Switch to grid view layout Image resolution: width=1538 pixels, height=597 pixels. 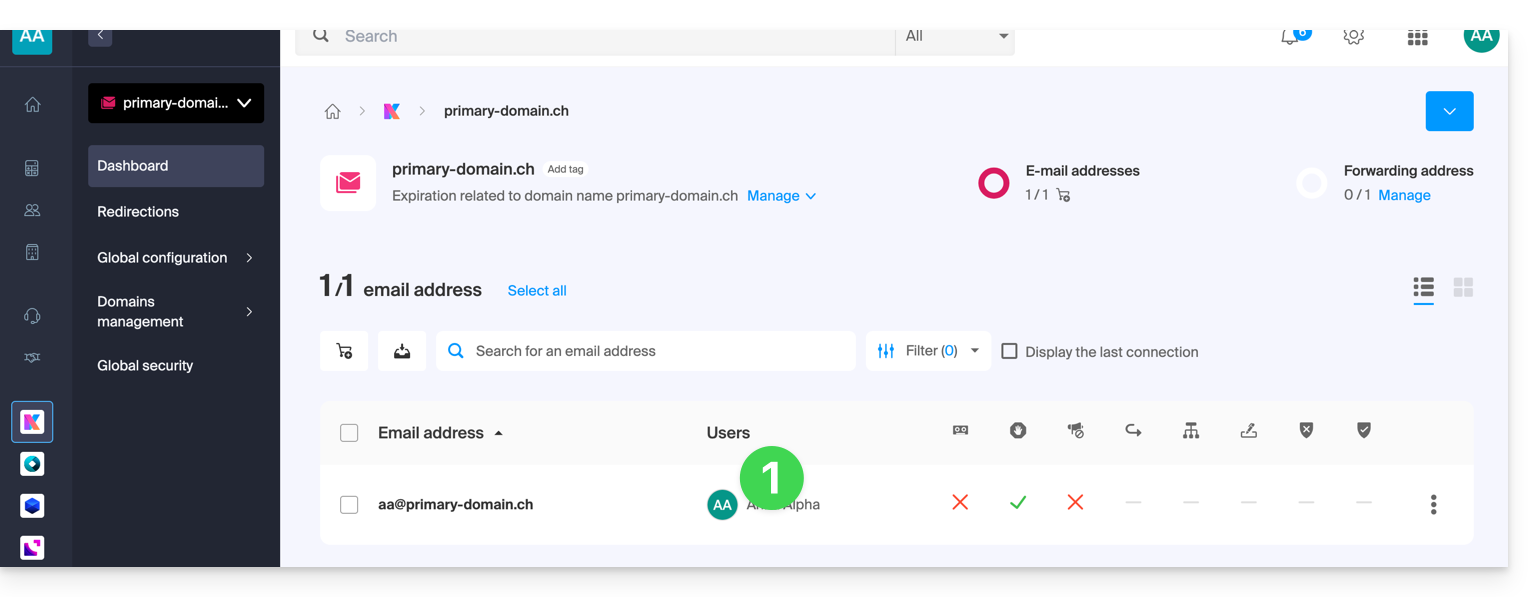(1463, 288)
